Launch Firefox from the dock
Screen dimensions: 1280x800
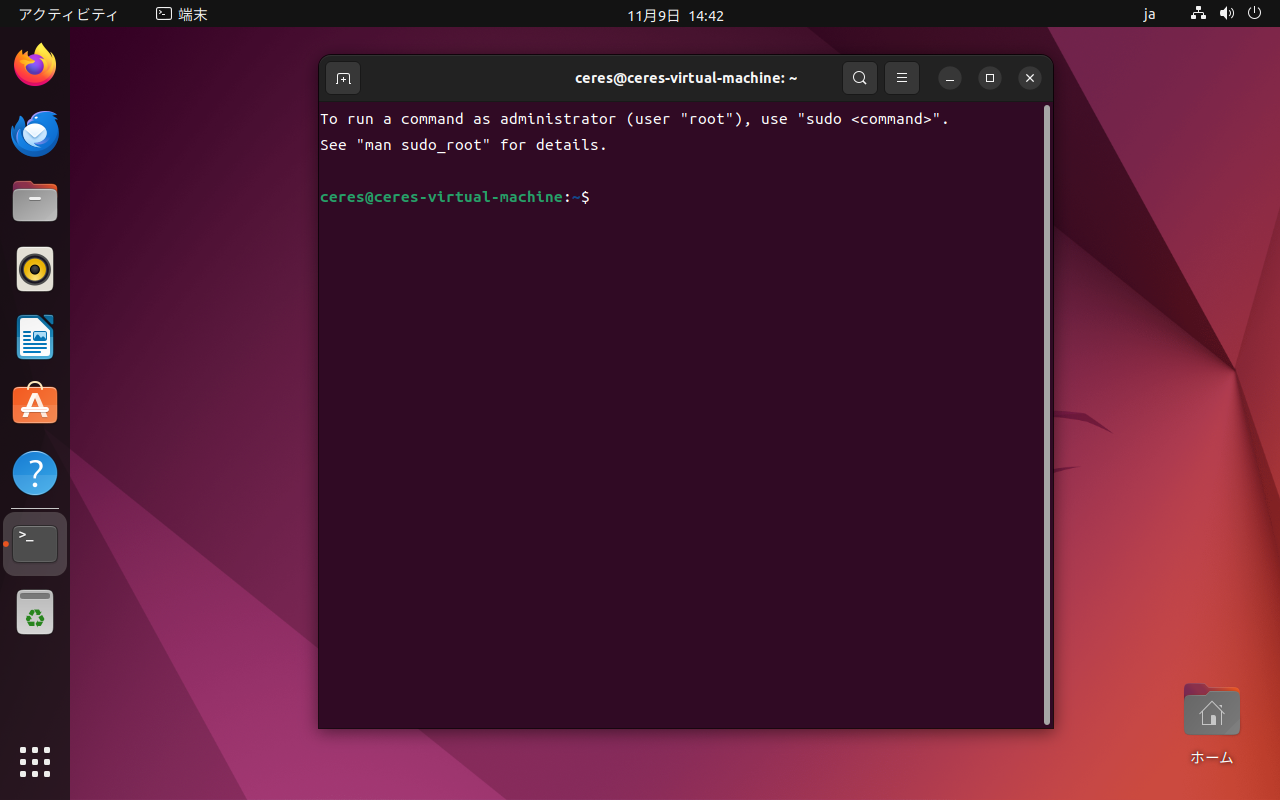pyautogui.click(x=35, y=66)
